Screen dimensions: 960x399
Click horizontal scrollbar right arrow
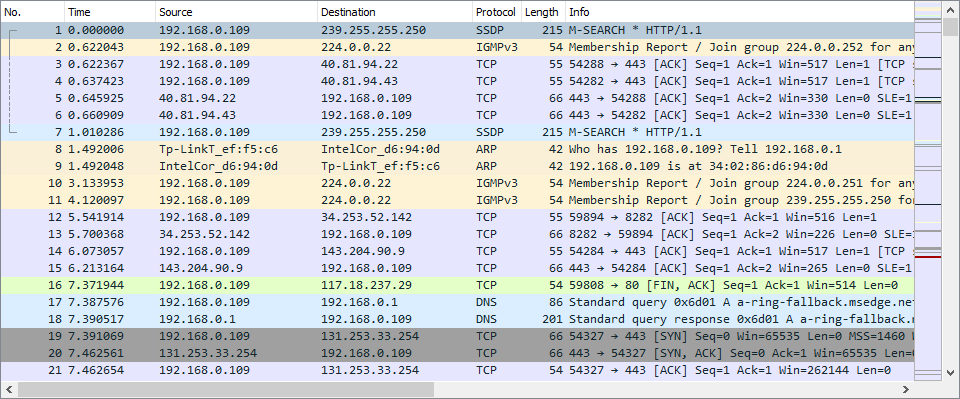click(906, 389)
